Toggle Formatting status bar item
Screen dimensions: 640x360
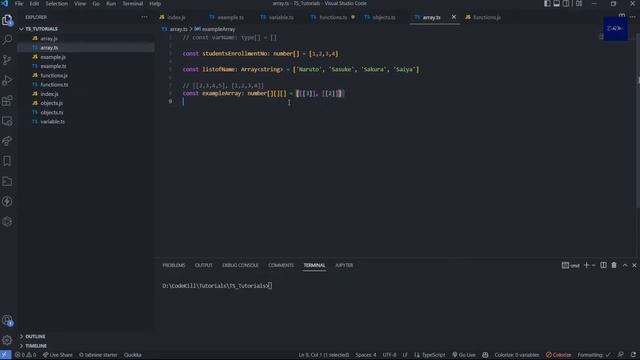[x=594, y=355]
